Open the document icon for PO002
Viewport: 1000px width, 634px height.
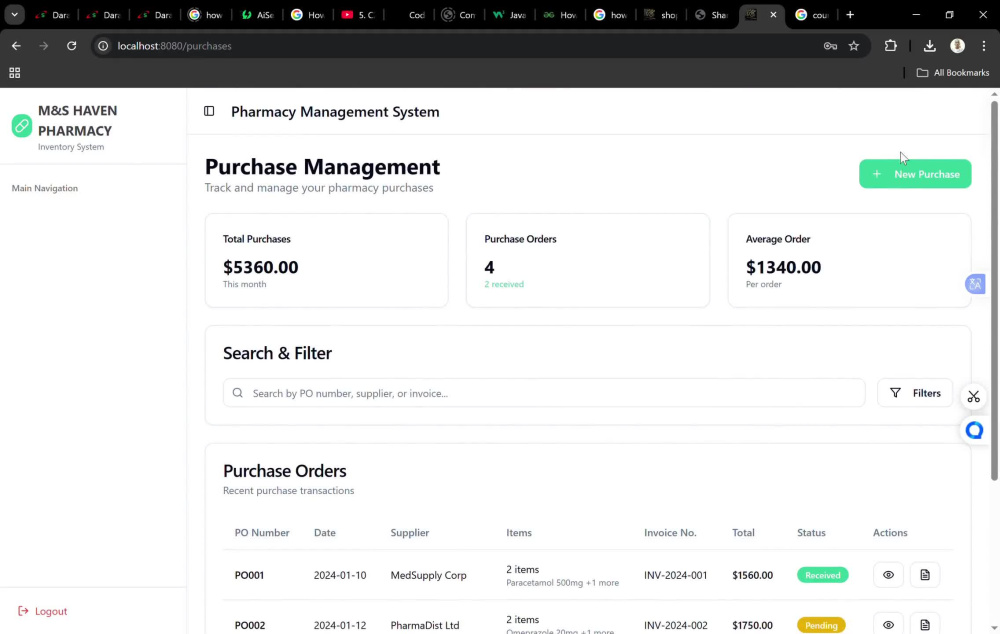click(x=925, y=625)
